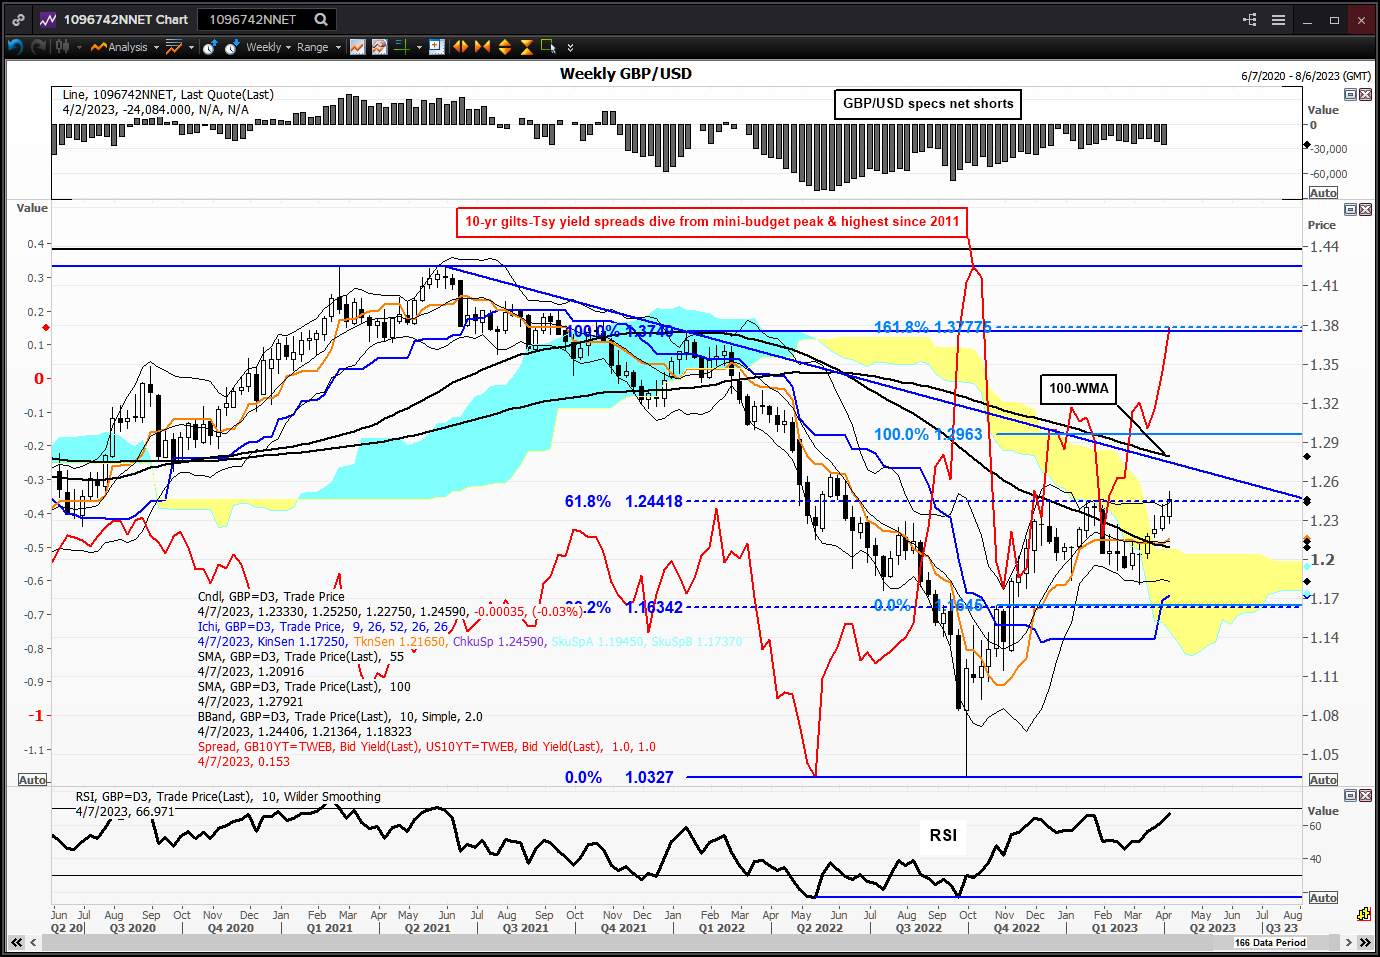Open the Analysis menu
Image resolution: width=1380 pixels, height=957 pixels.
127,47
